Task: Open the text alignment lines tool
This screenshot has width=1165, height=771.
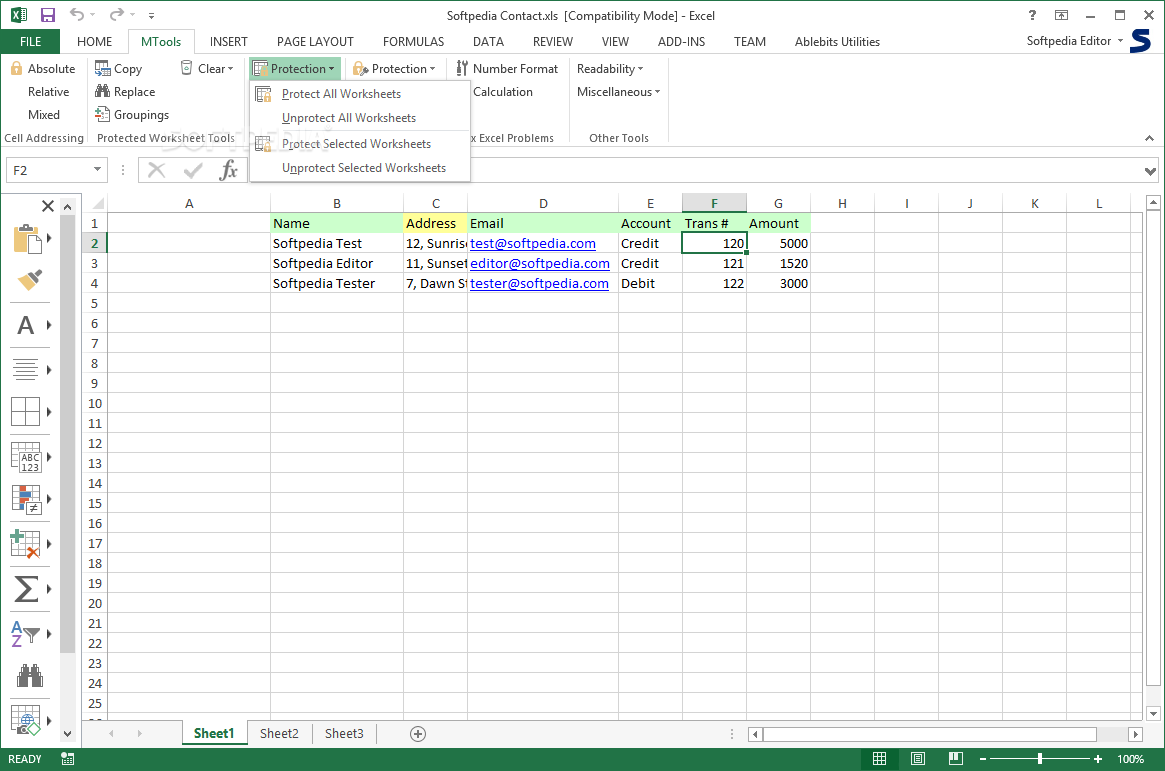Action: (25, 369)
